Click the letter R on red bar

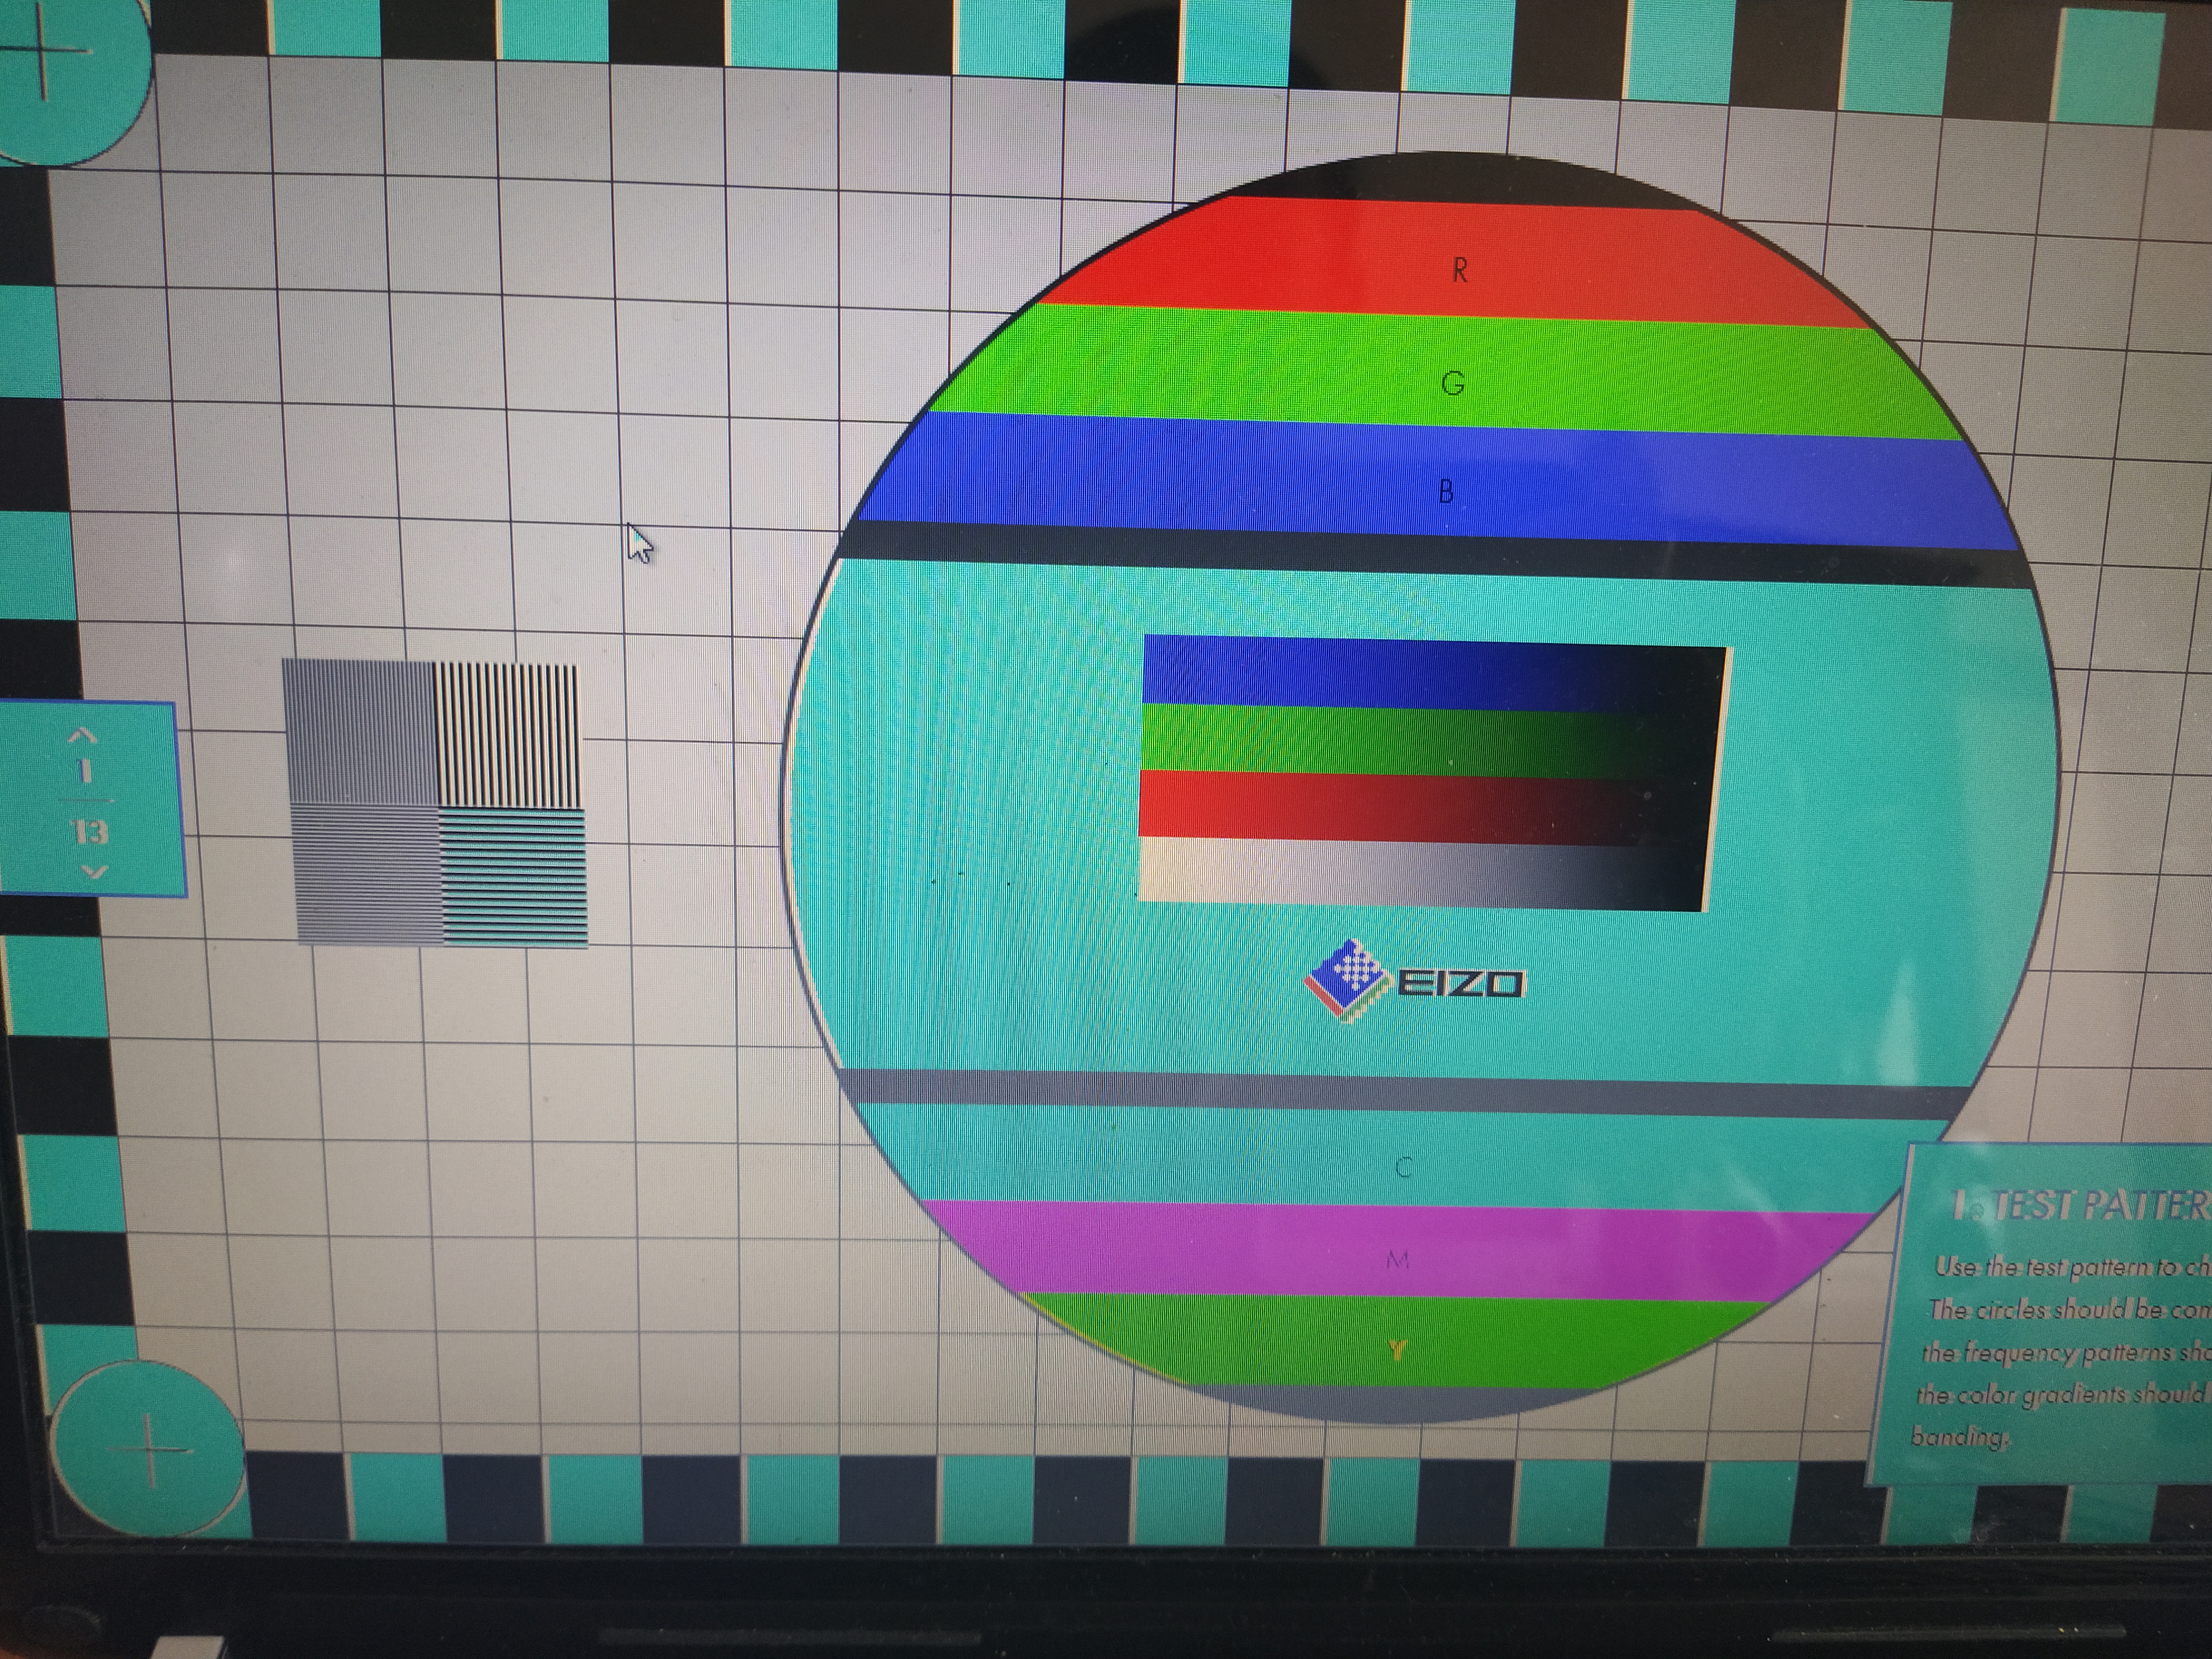click(x=1459, y=270)
